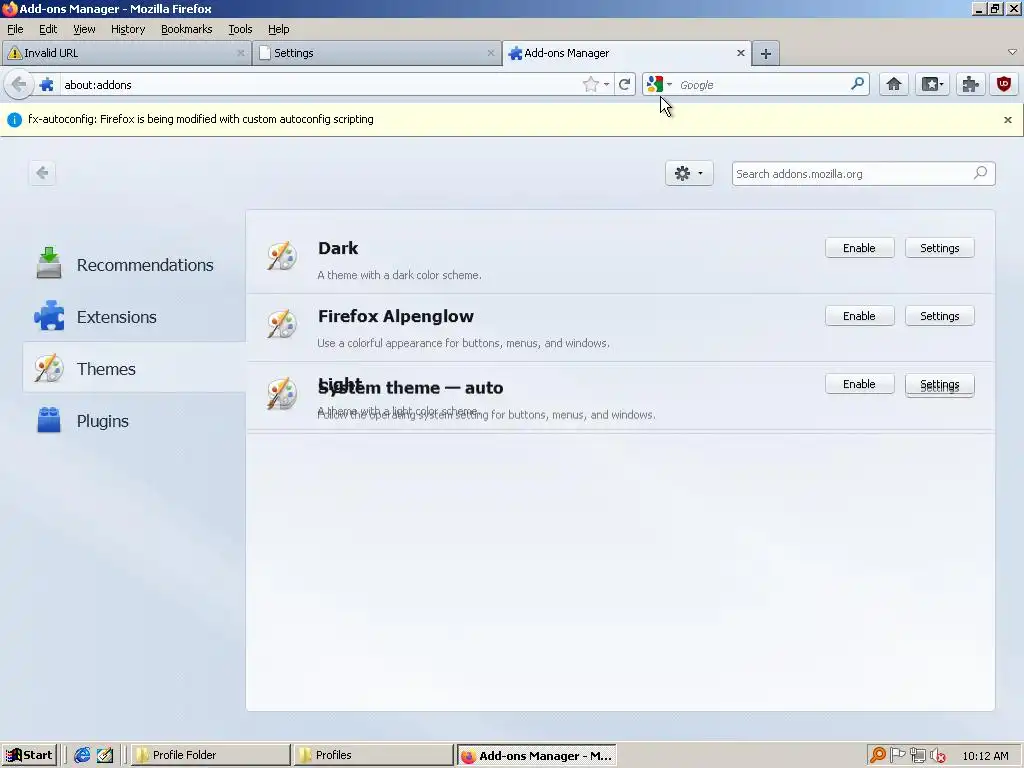Close the Add-ons Manager tab
The width and height of the screenshot is (1024, 768).
(741, 54)
